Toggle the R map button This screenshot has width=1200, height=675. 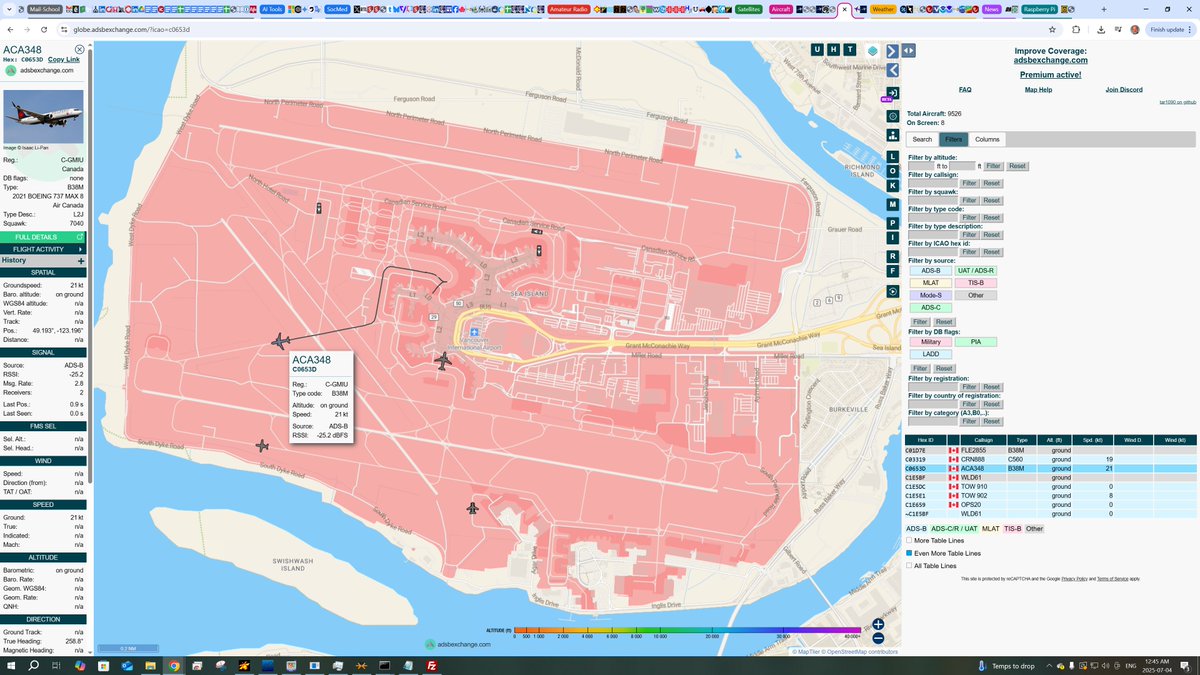892,256
